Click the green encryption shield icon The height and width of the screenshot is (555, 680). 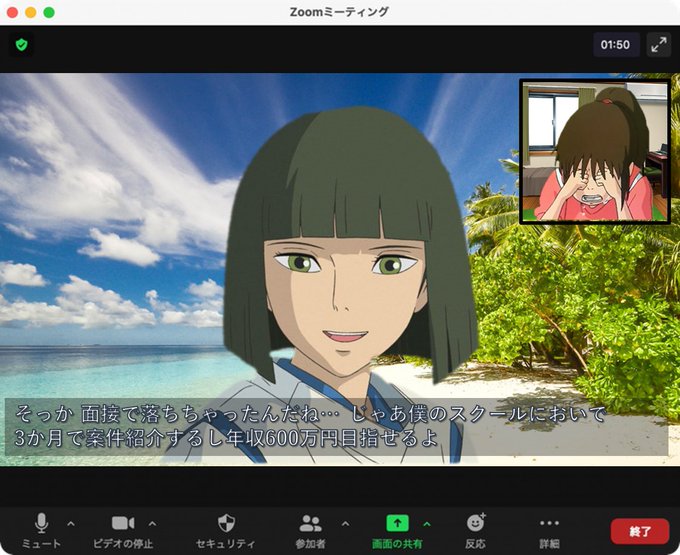pyautogui.click(x=21, y=45)
